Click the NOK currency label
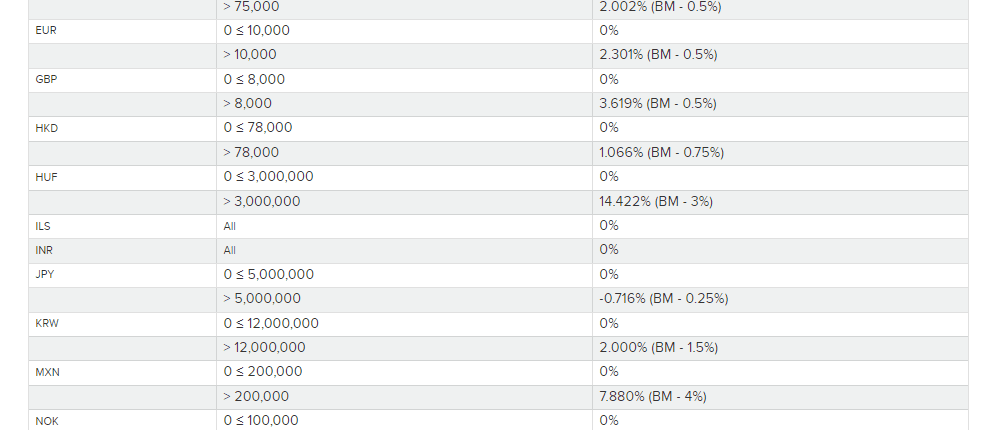Image resolution: width=983 pixels, height=430 pixels. 47,421
